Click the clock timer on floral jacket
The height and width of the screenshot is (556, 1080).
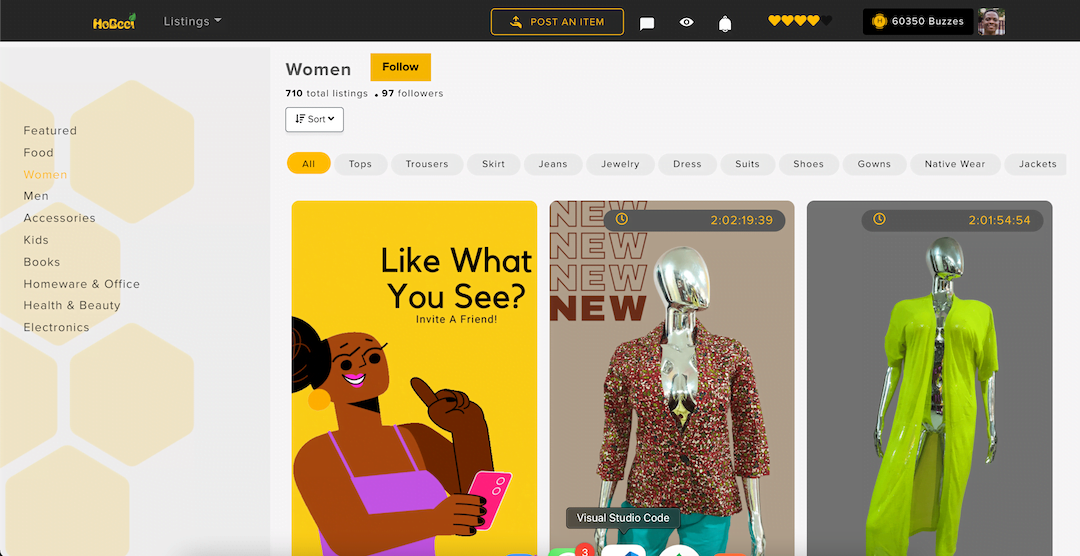(x=622, y=219)
